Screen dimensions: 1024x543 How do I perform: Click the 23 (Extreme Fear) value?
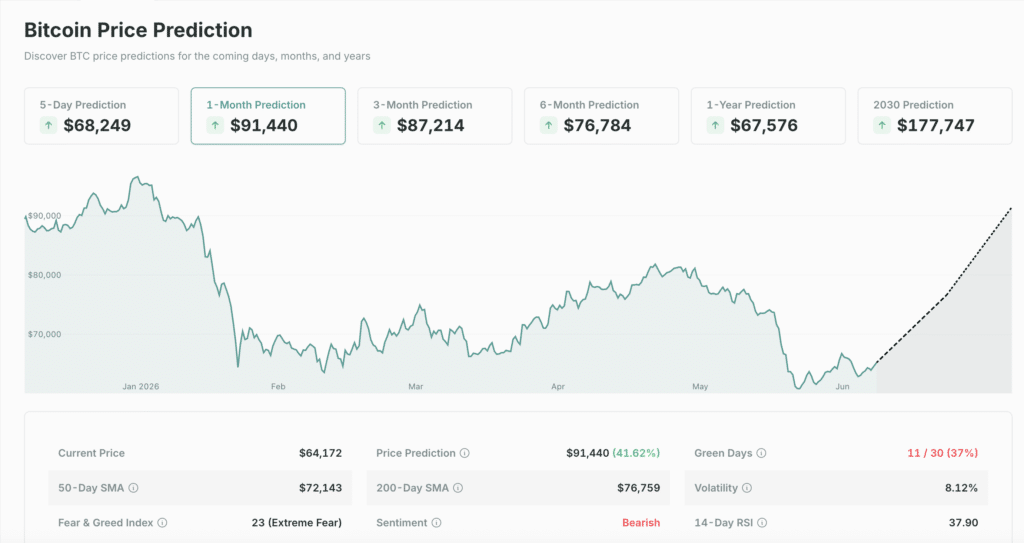coord(296,523)
